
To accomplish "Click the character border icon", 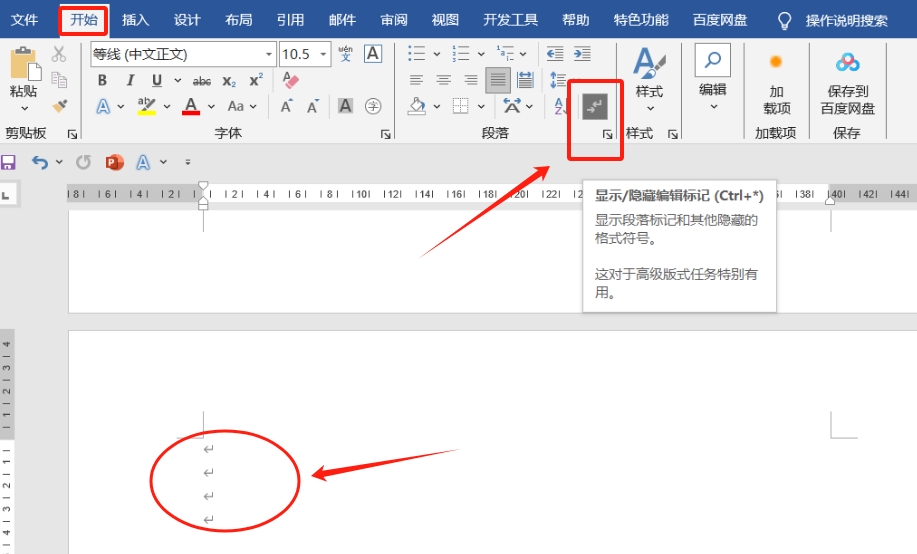I will [373, 54].
